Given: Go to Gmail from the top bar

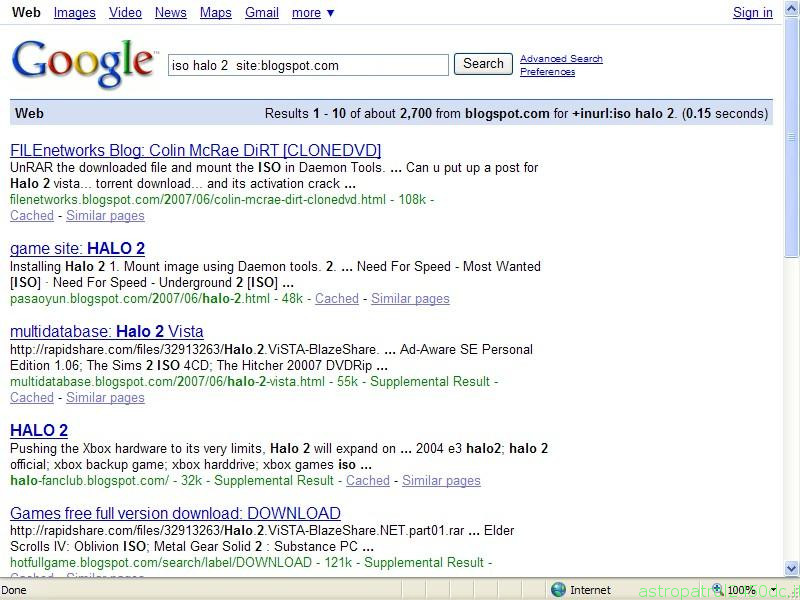Looking at the screenshot, I should coord(262,13).
